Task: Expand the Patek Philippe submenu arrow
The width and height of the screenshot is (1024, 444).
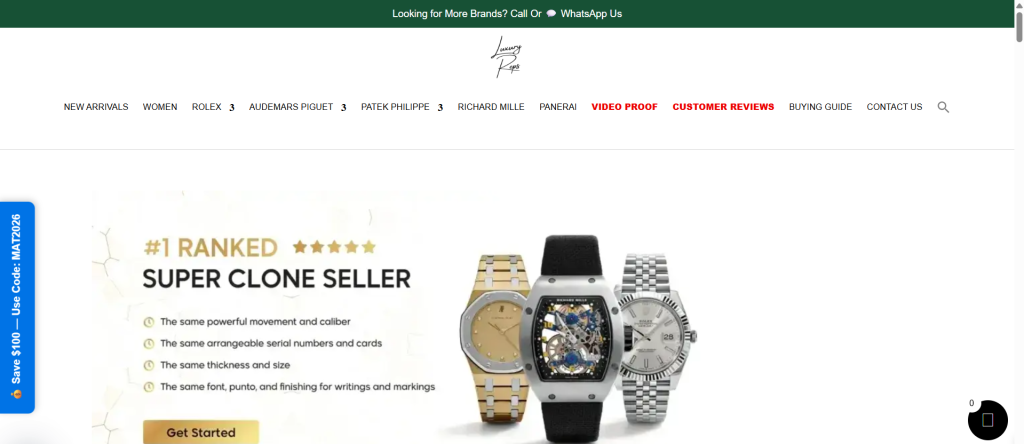Action: [440, 108]
